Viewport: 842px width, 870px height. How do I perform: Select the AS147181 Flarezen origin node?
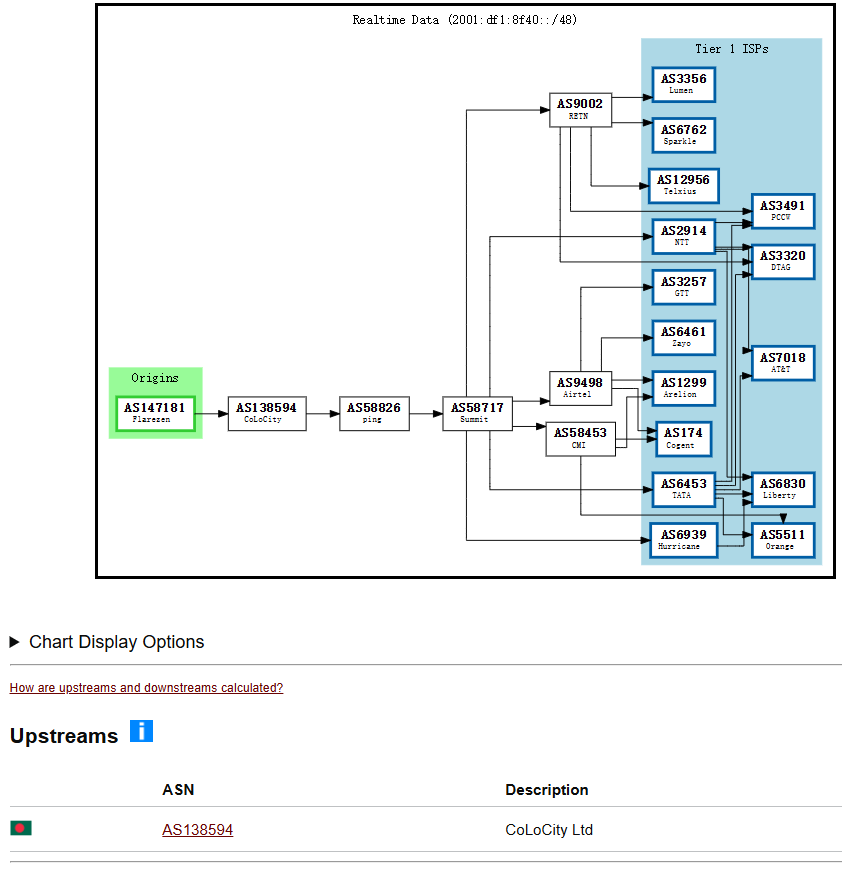click(x=155, y=413)
